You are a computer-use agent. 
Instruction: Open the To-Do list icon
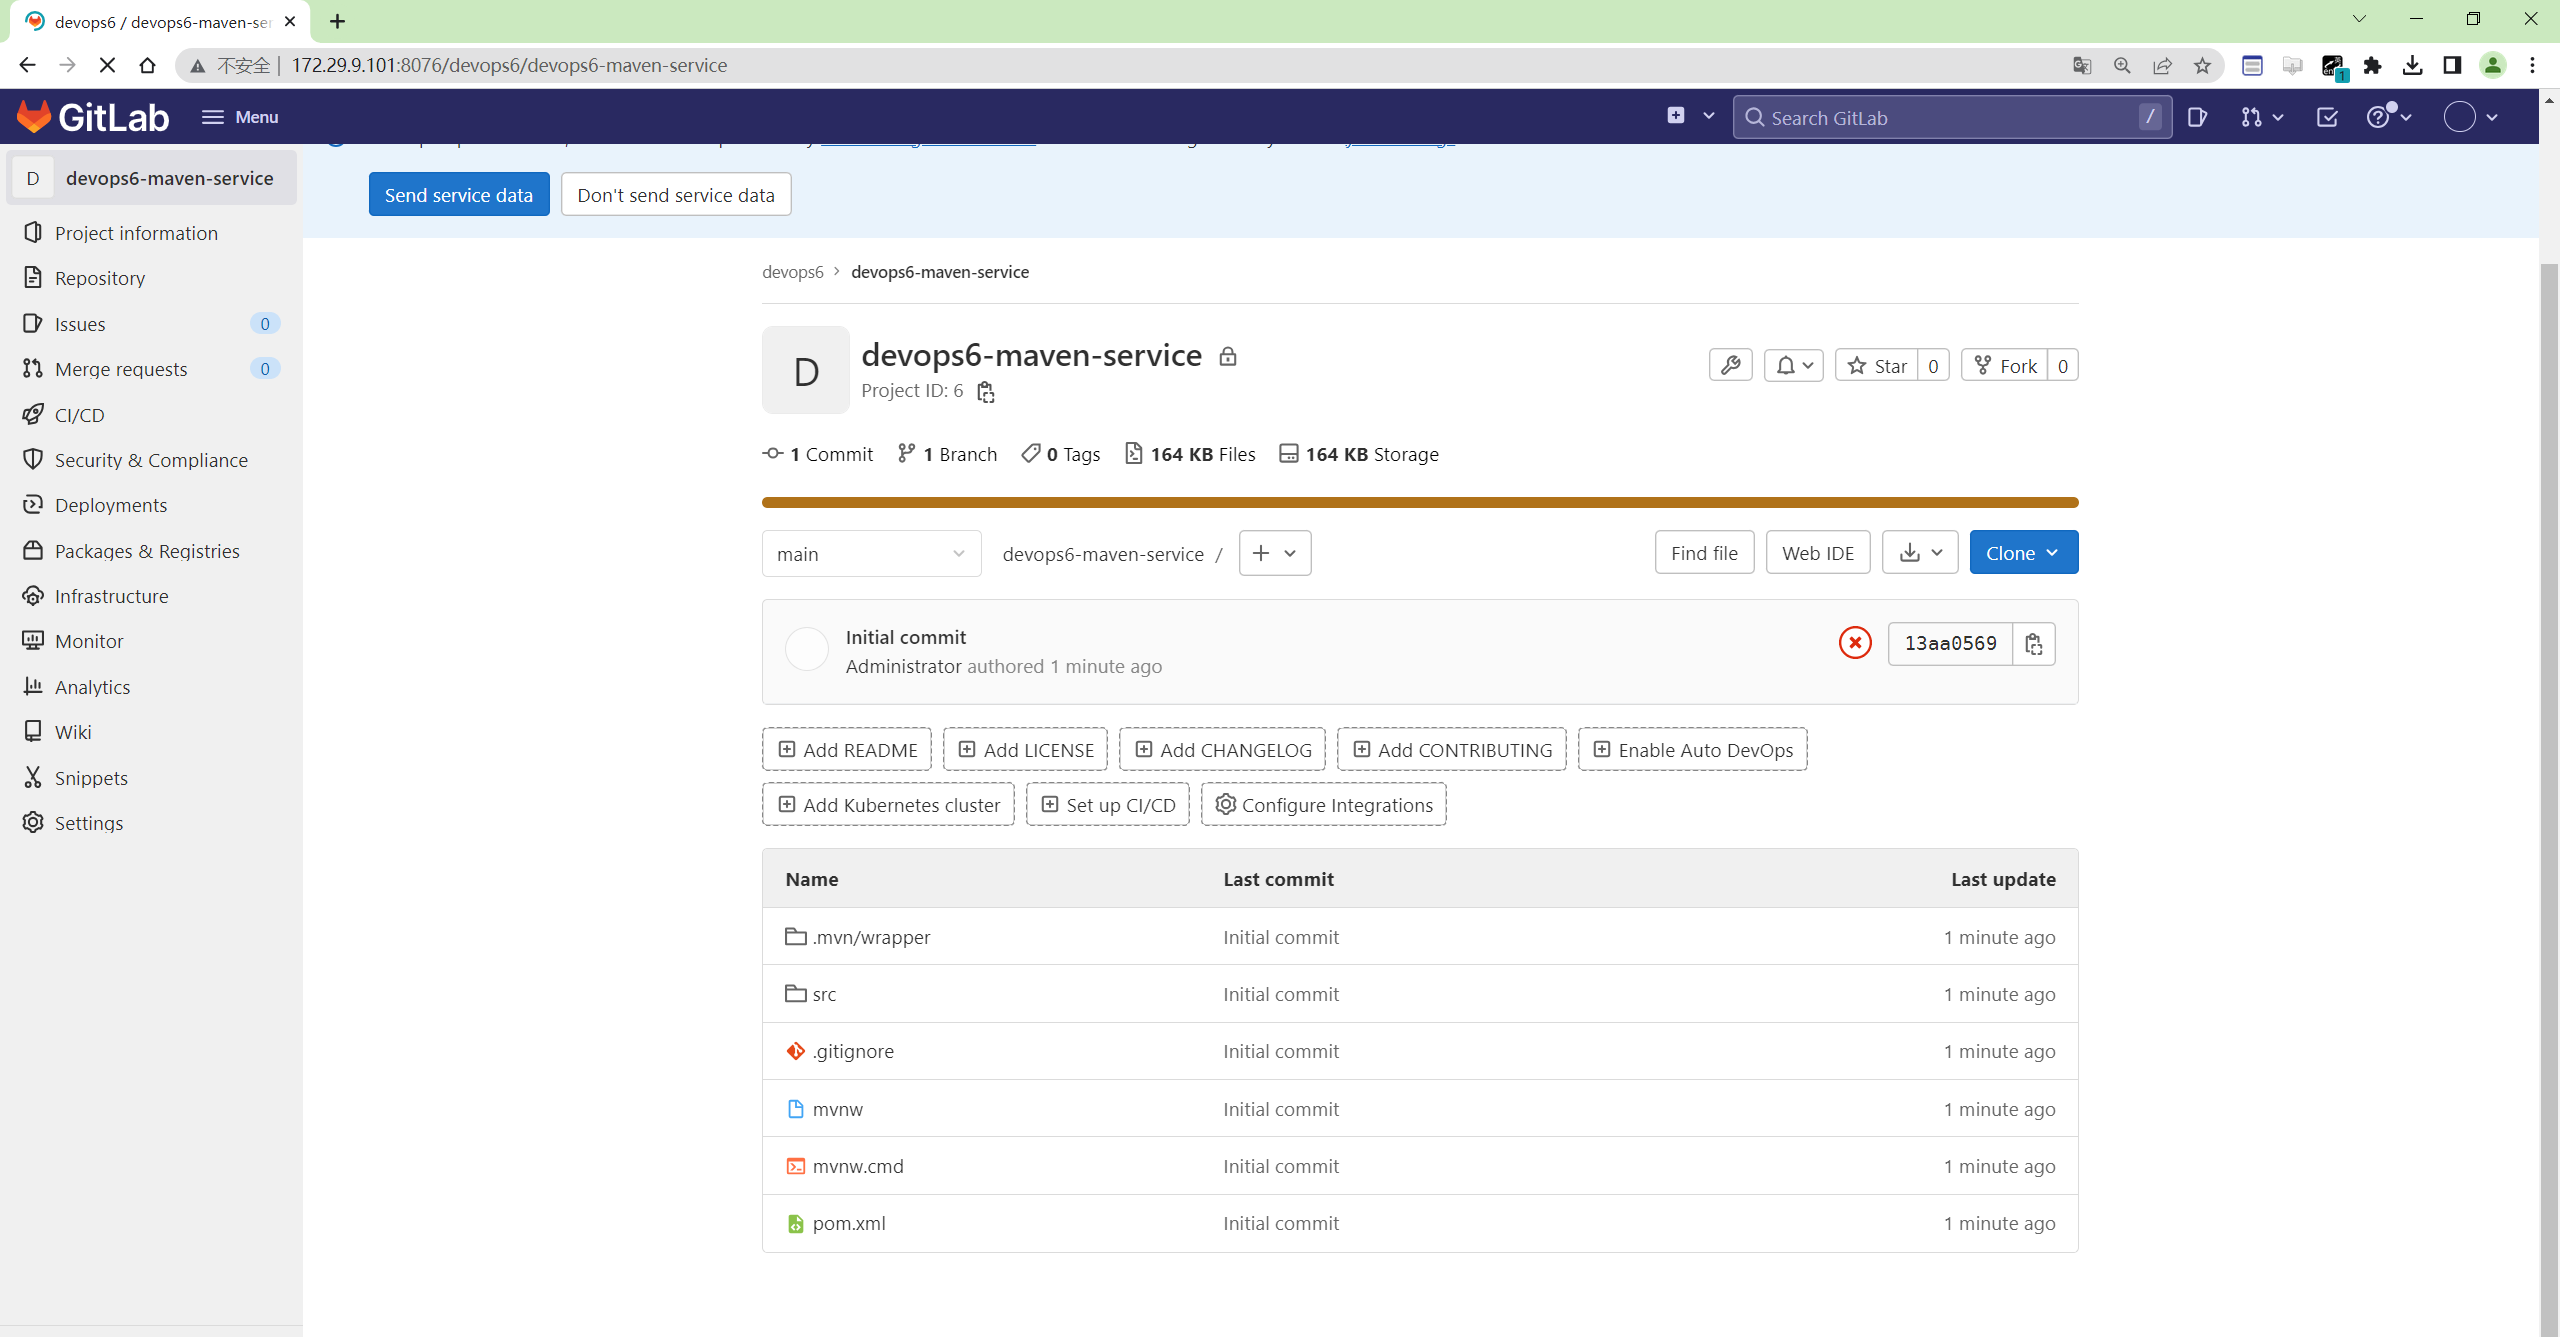[2327, 117]
